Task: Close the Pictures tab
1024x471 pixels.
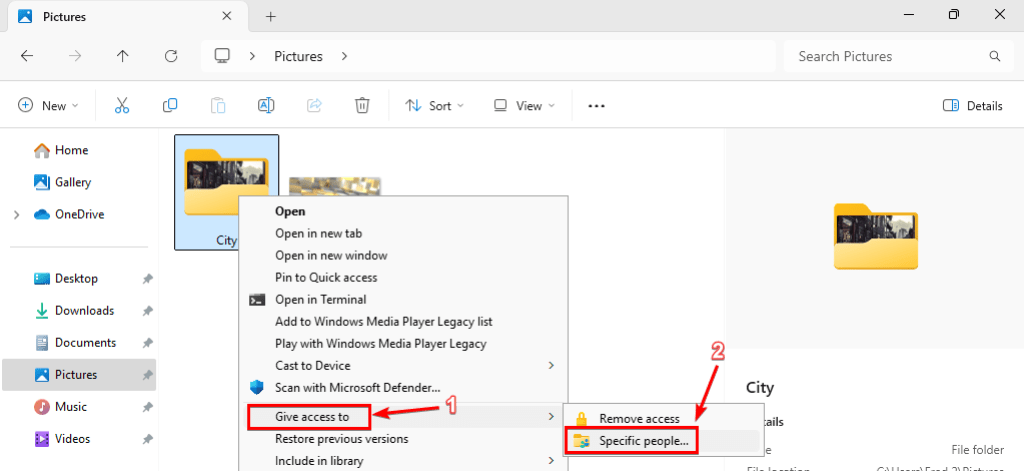Action: point(226,16)
